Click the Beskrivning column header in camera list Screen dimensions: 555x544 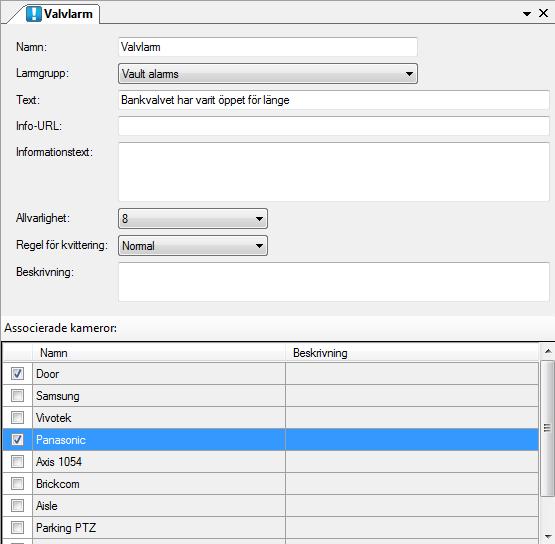click(x=412, y=353)
